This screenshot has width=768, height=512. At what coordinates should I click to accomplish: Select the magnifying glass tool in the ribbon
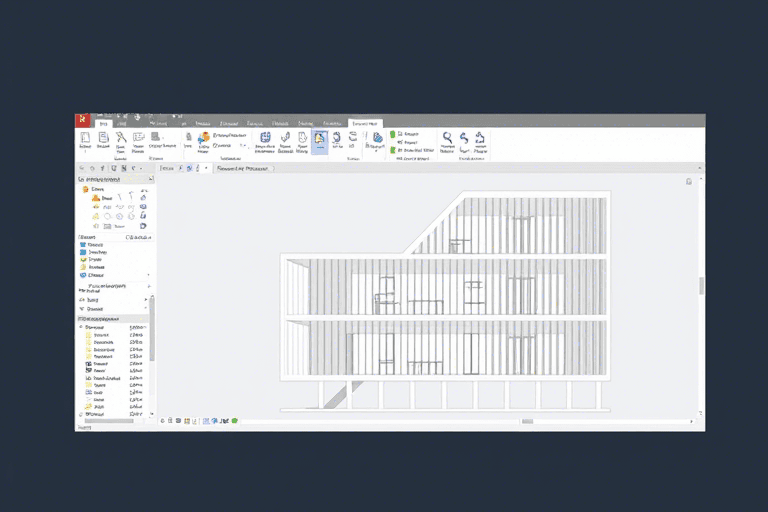(x=447, y=138)
